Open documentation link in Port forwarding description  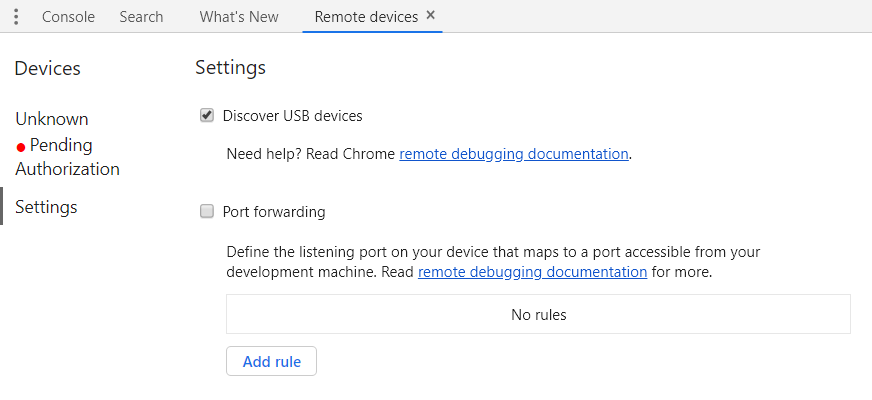532,272
